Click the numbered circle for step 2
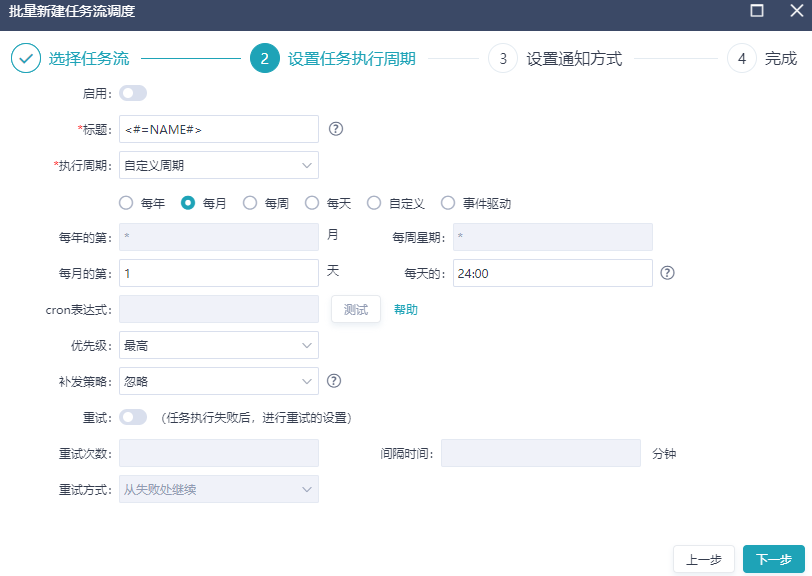The image size is (812, 576). (263, 58)
